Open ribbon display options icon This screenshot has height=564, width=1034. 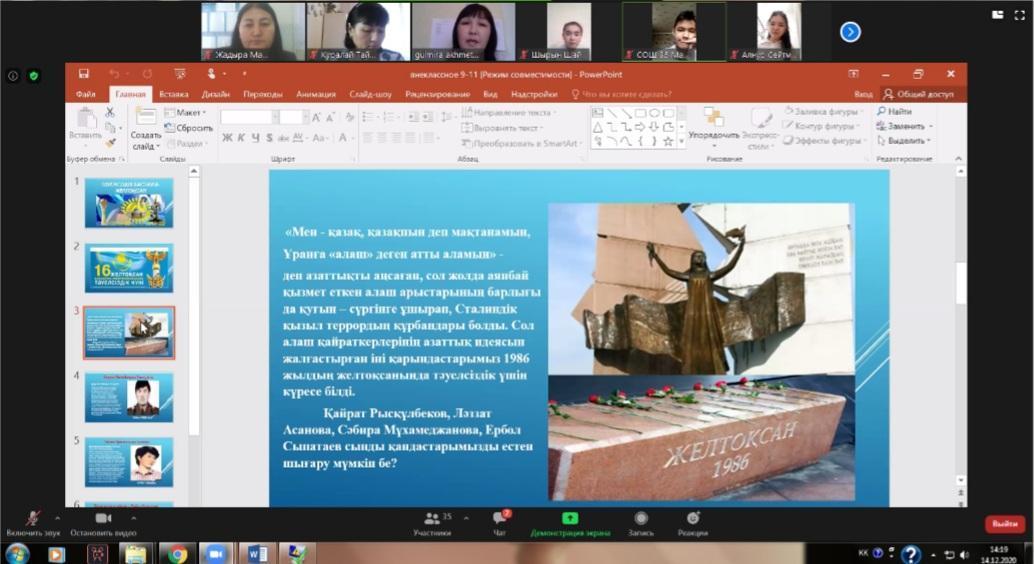pos(853,74)
